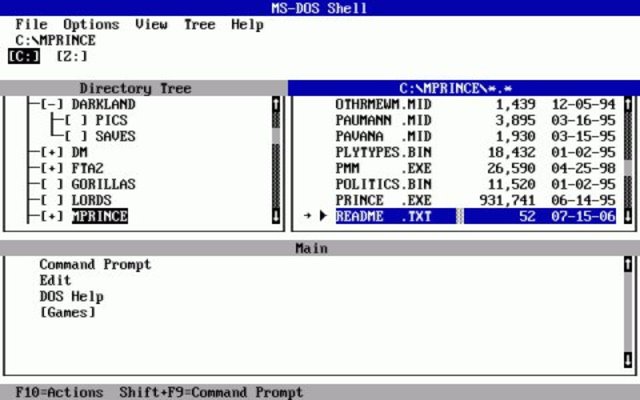
Task: Select the GORILLAS directory
Action: (104, 184)
